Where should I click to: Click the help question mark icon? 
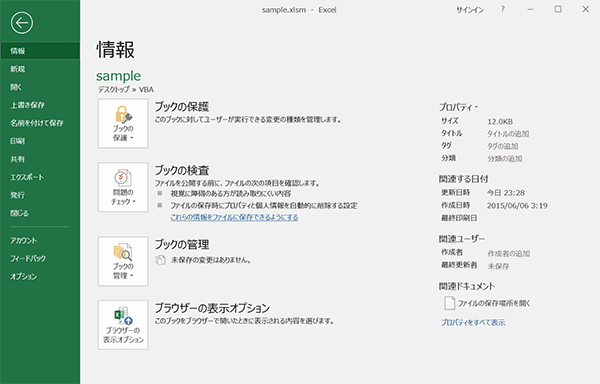(x=502, y=9)
